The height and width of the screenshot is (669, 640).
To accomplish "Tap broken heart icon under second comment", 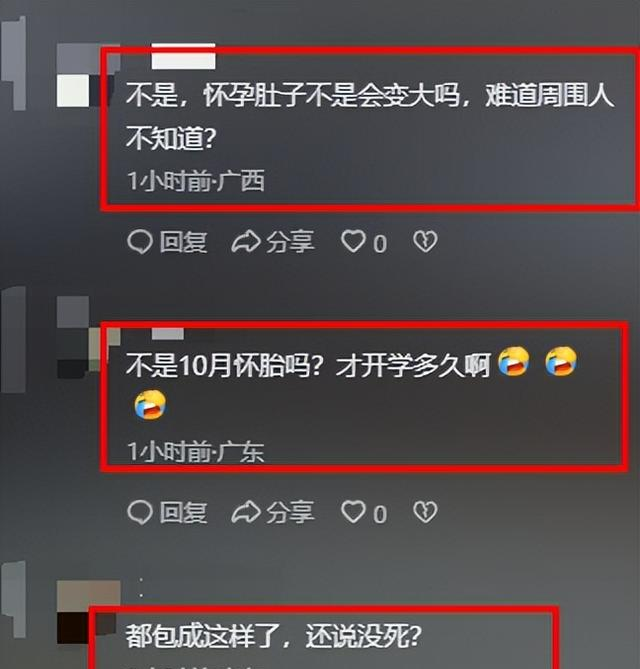I will pyautogui.click(x=425, y=512).
